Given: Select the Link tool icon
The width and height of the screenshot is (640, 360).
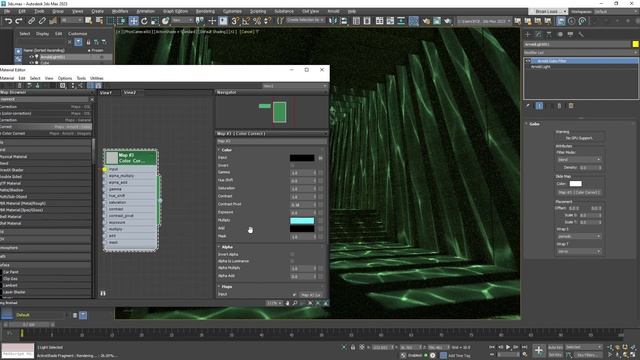Looking at the screenshot, I should click(x=32, y=21).
